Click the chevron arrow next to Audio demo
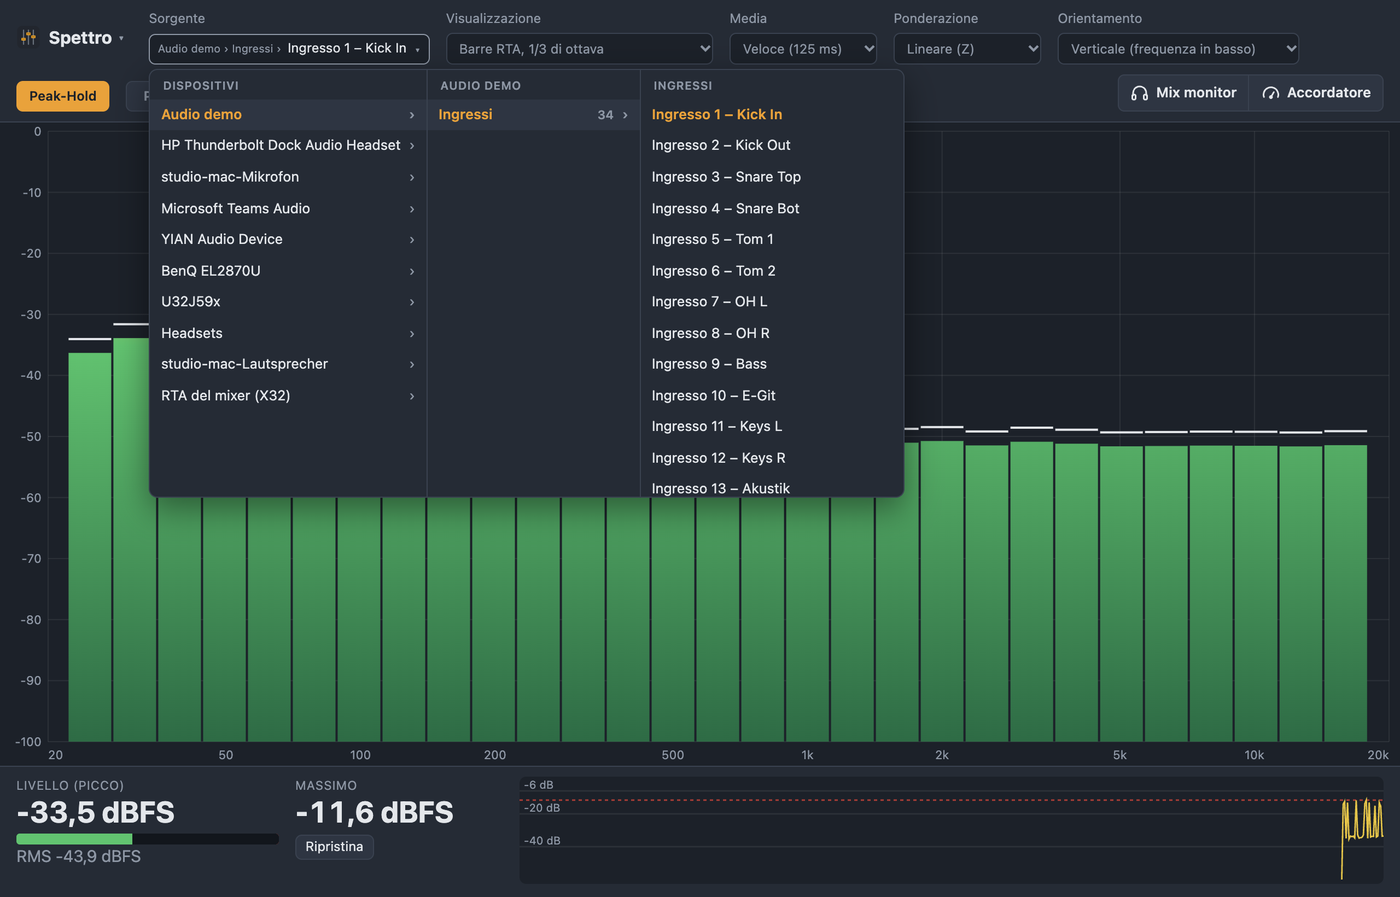Viewport: 1400px width, 897px height. (x=412, y=115)
